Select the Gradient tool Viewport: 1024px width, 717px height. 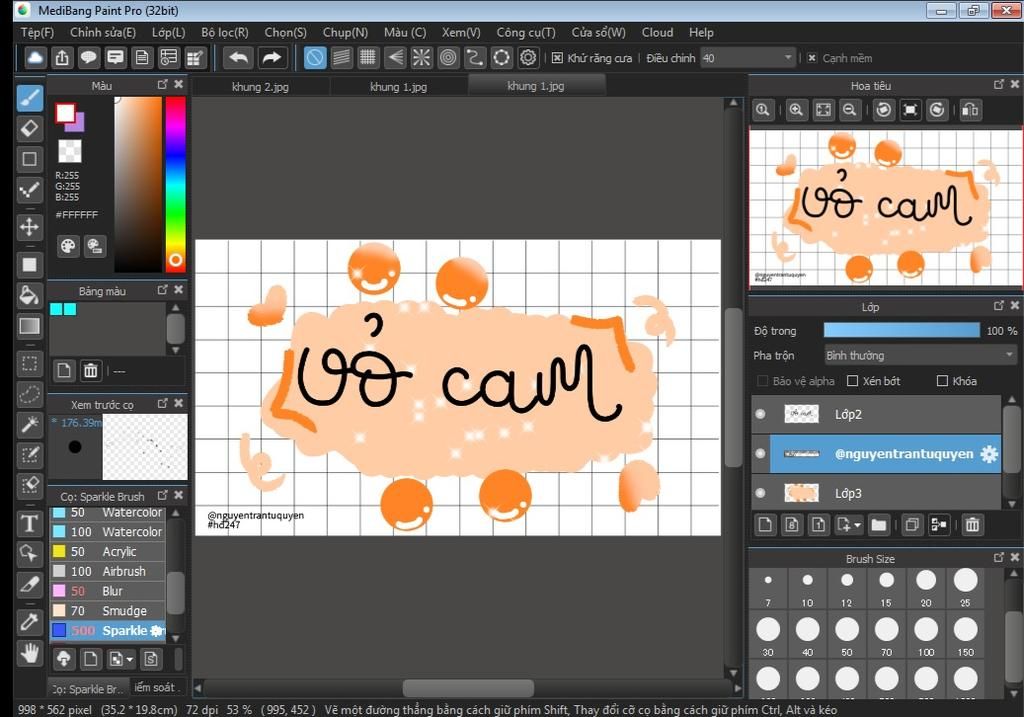tap(29, 326)
